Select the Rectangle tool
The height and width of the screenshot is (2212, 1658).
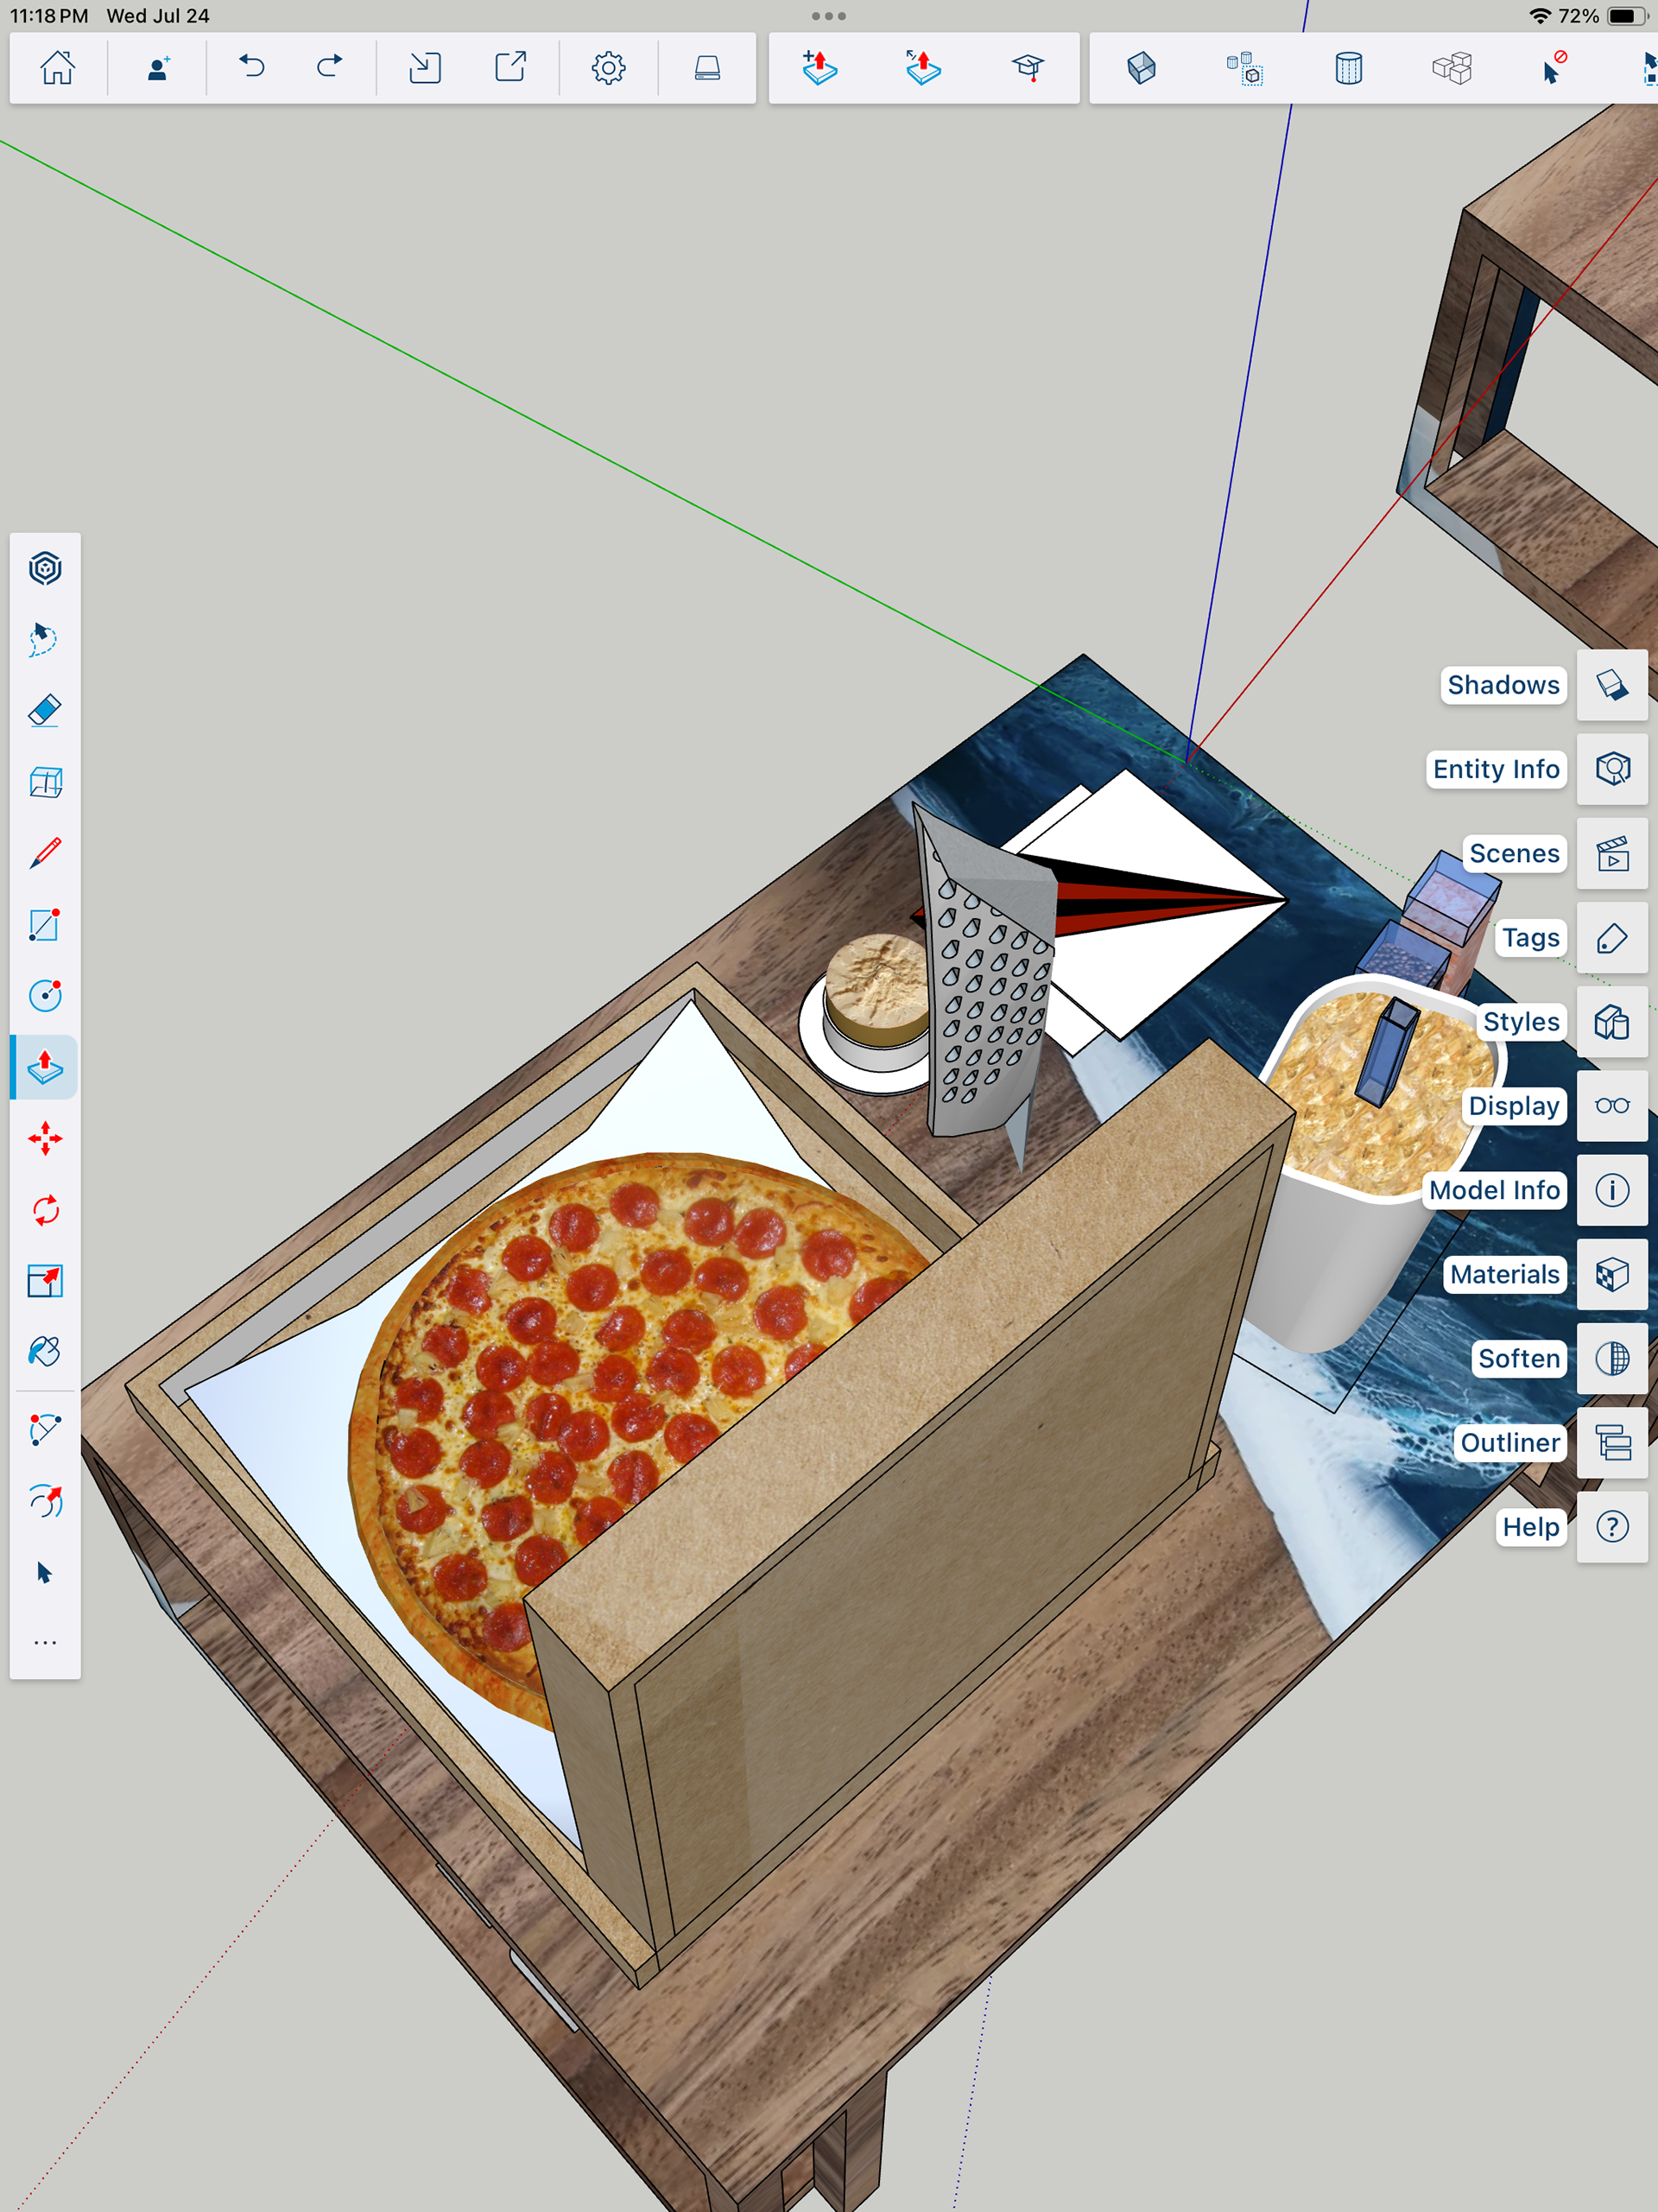[45, 925]
